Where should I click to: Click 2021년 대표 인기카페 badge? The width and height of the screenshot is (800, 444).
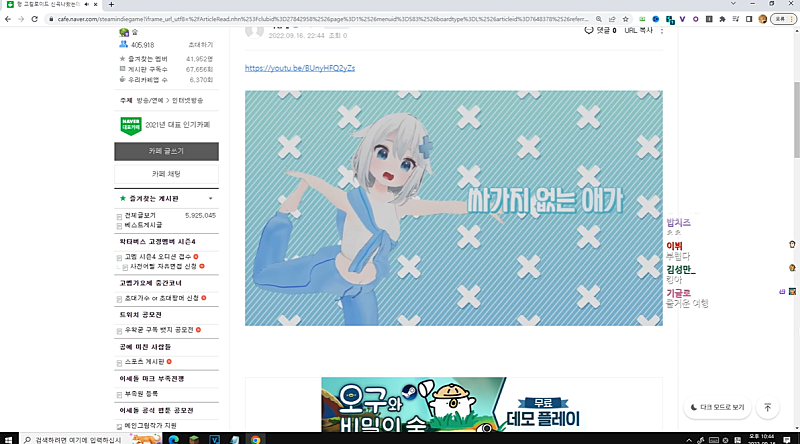point(165,126)
